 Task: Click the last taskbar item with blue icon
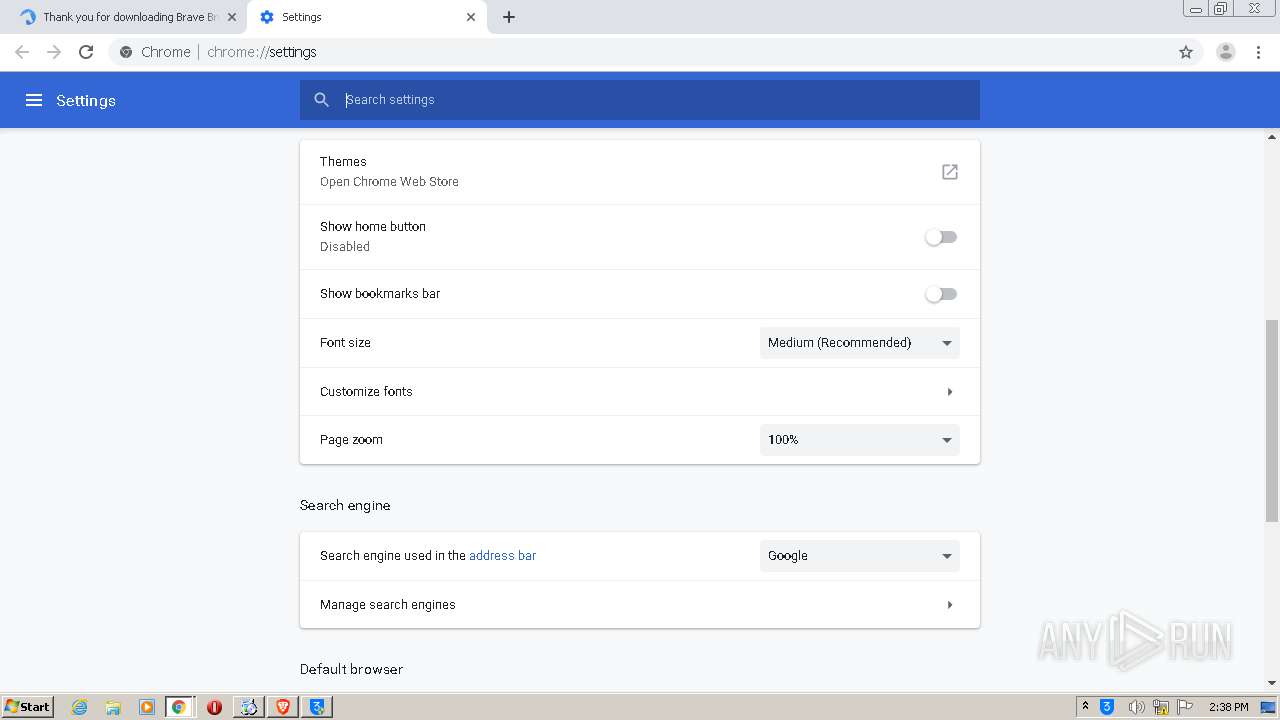coord(318,707)
